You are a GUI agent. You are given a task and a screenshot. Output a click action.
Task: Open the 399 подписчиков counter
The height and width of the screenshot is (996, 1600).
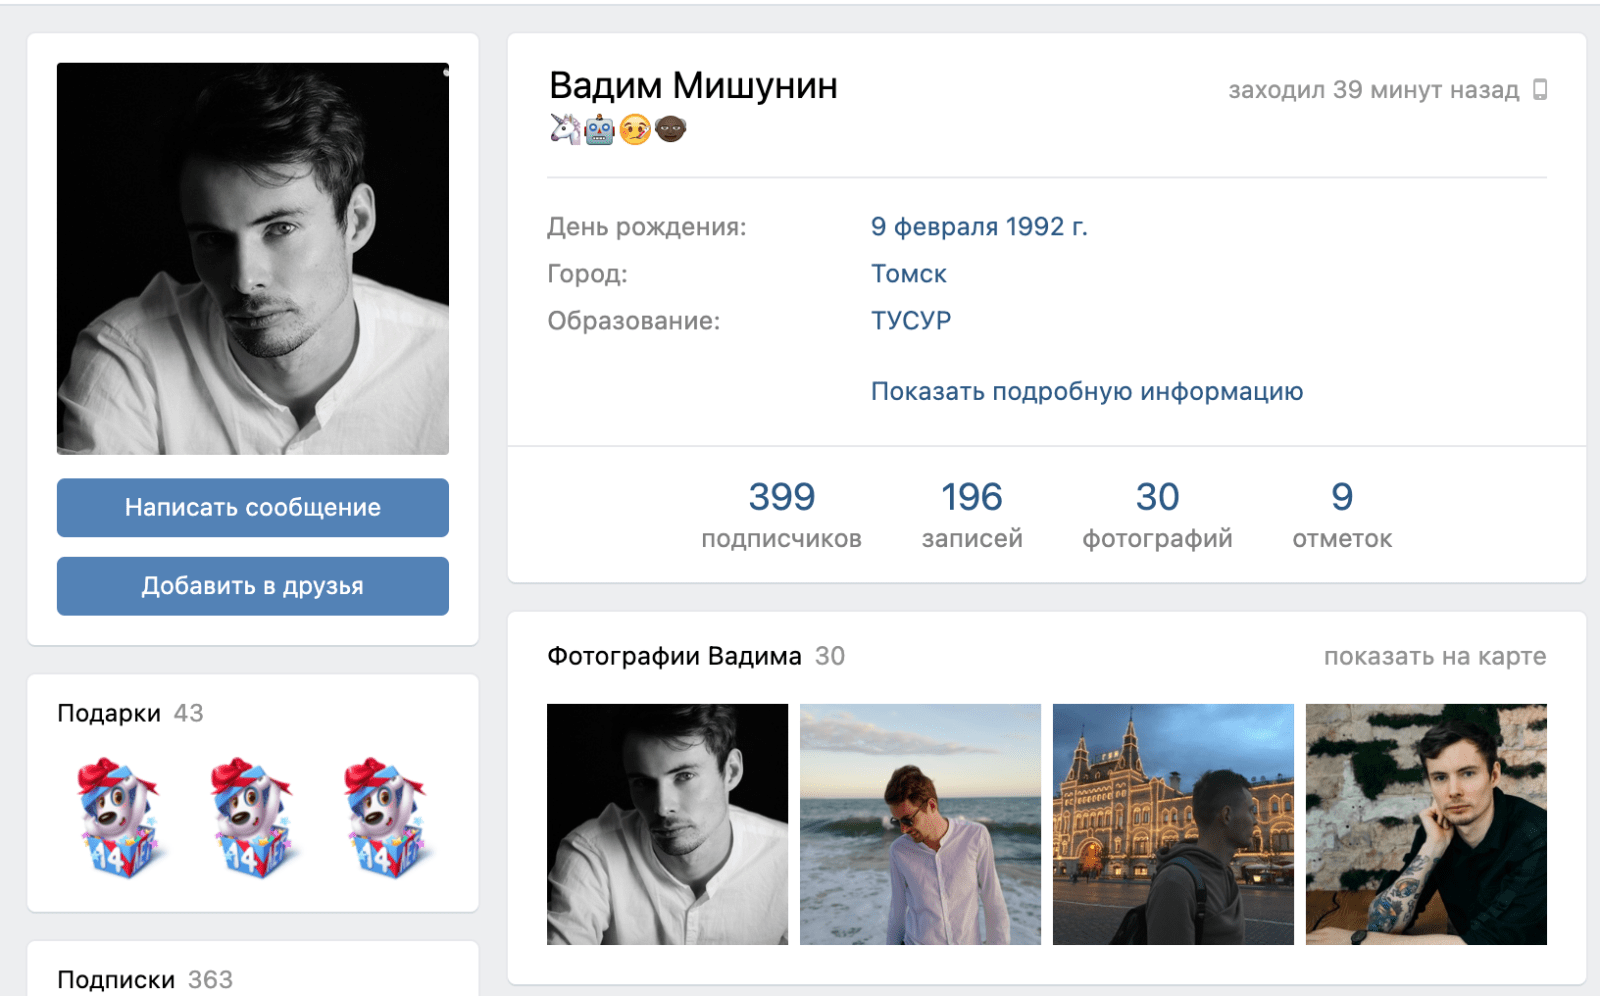[781, 514]
